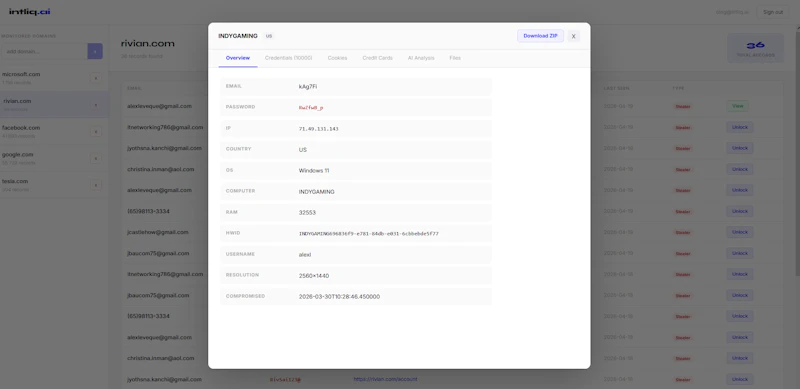Click the 36 total records card

click(x=755, y=48)
